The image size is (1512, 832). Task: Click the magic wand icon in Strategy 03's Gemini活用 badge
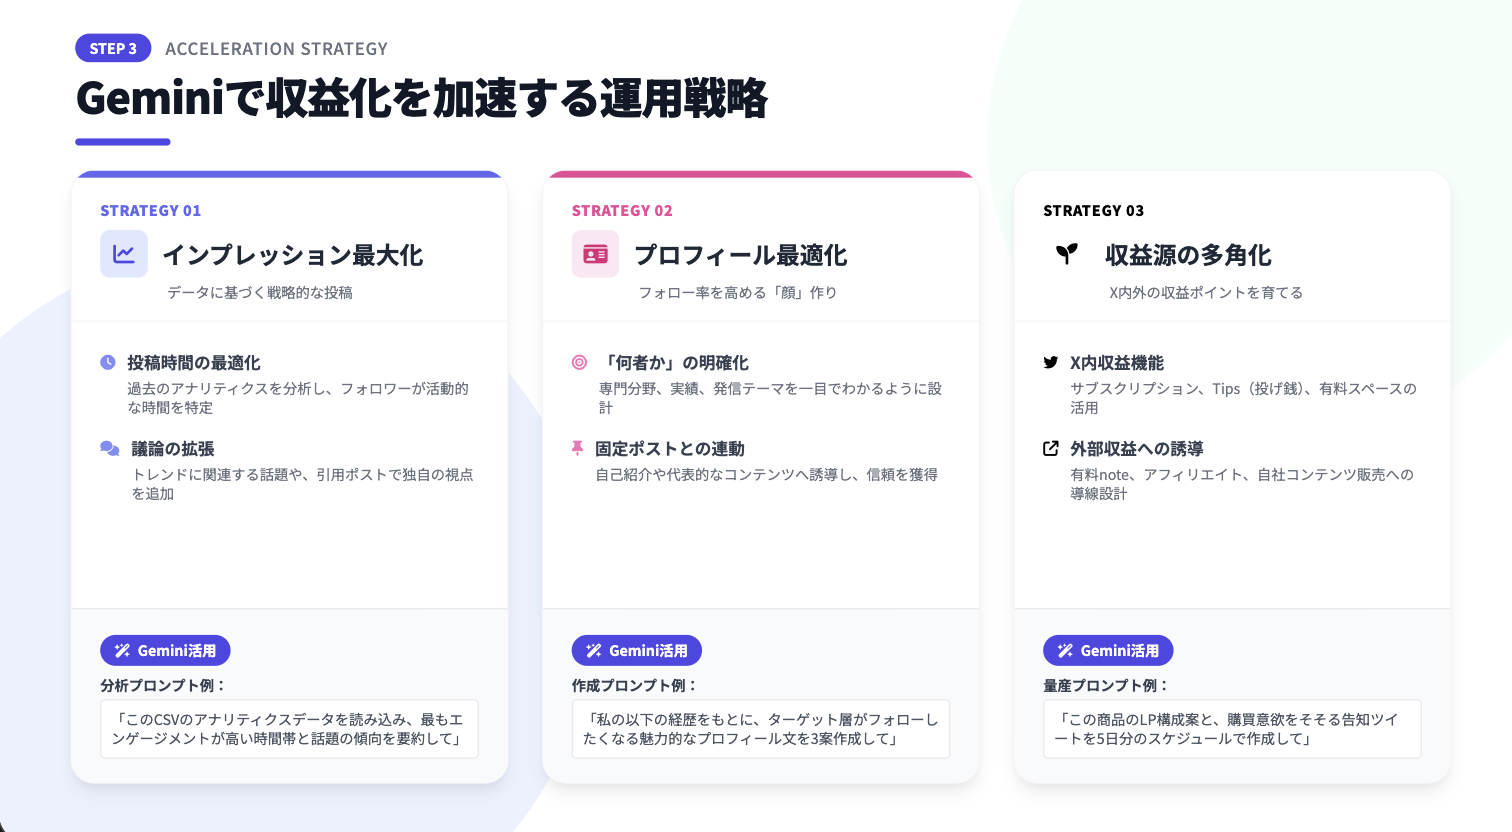1065,651
